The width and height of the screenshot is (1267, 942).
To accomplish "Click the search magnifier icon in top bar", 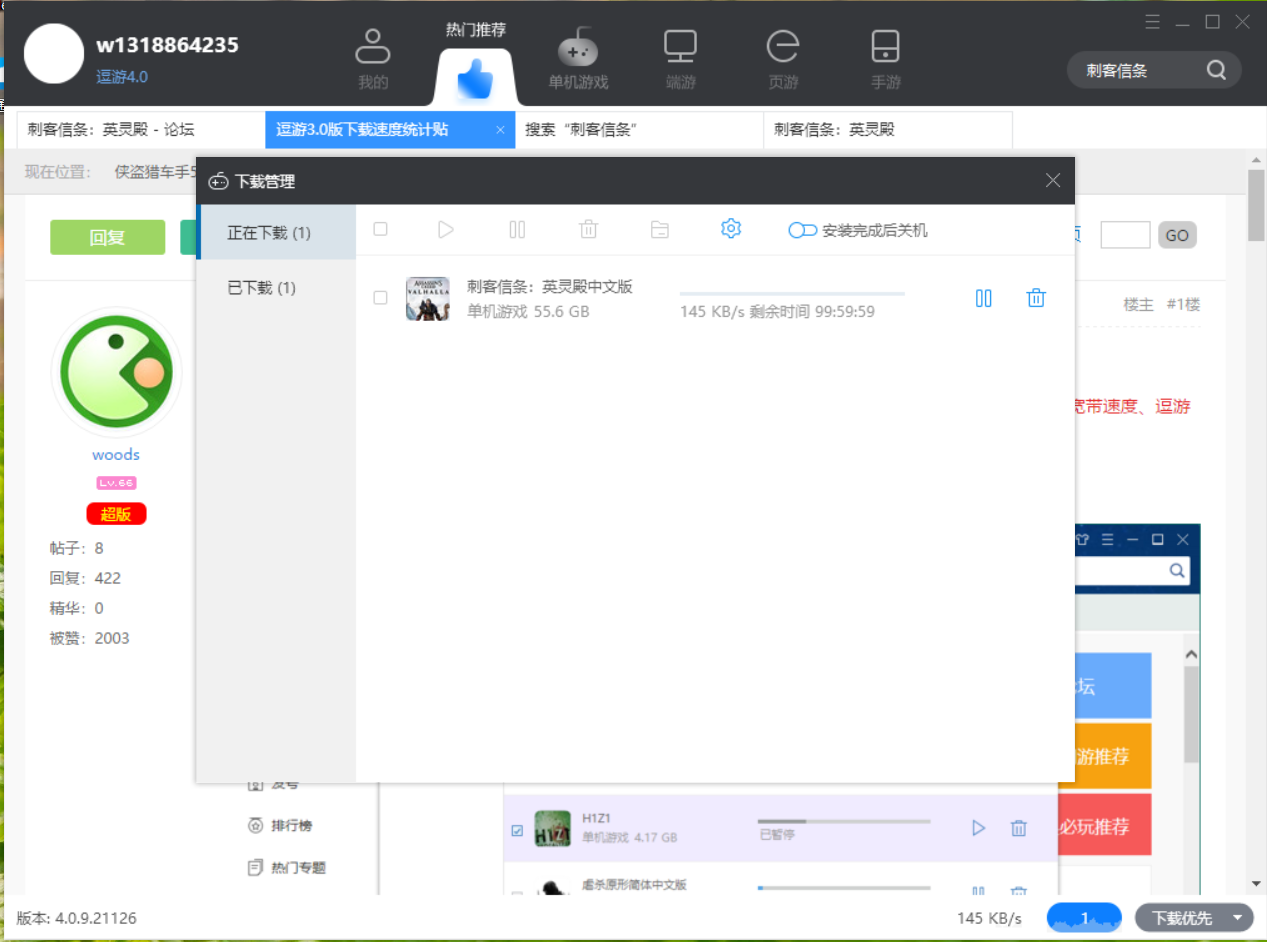I will coord(1216,70).
